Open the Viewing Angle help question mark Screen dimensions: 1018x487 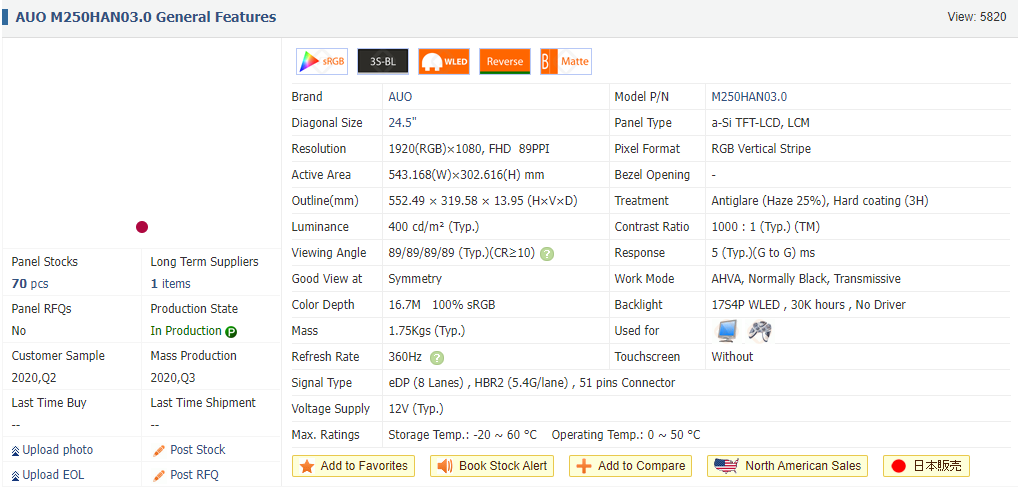pyautogui.click(x=547, y=254)
